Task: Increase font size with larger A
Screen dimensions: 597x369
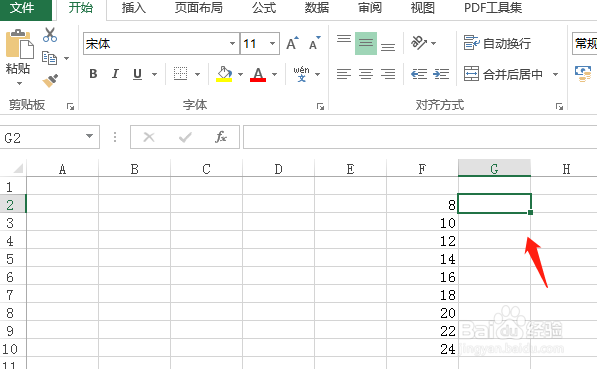Action: click(x=292, y=43)
